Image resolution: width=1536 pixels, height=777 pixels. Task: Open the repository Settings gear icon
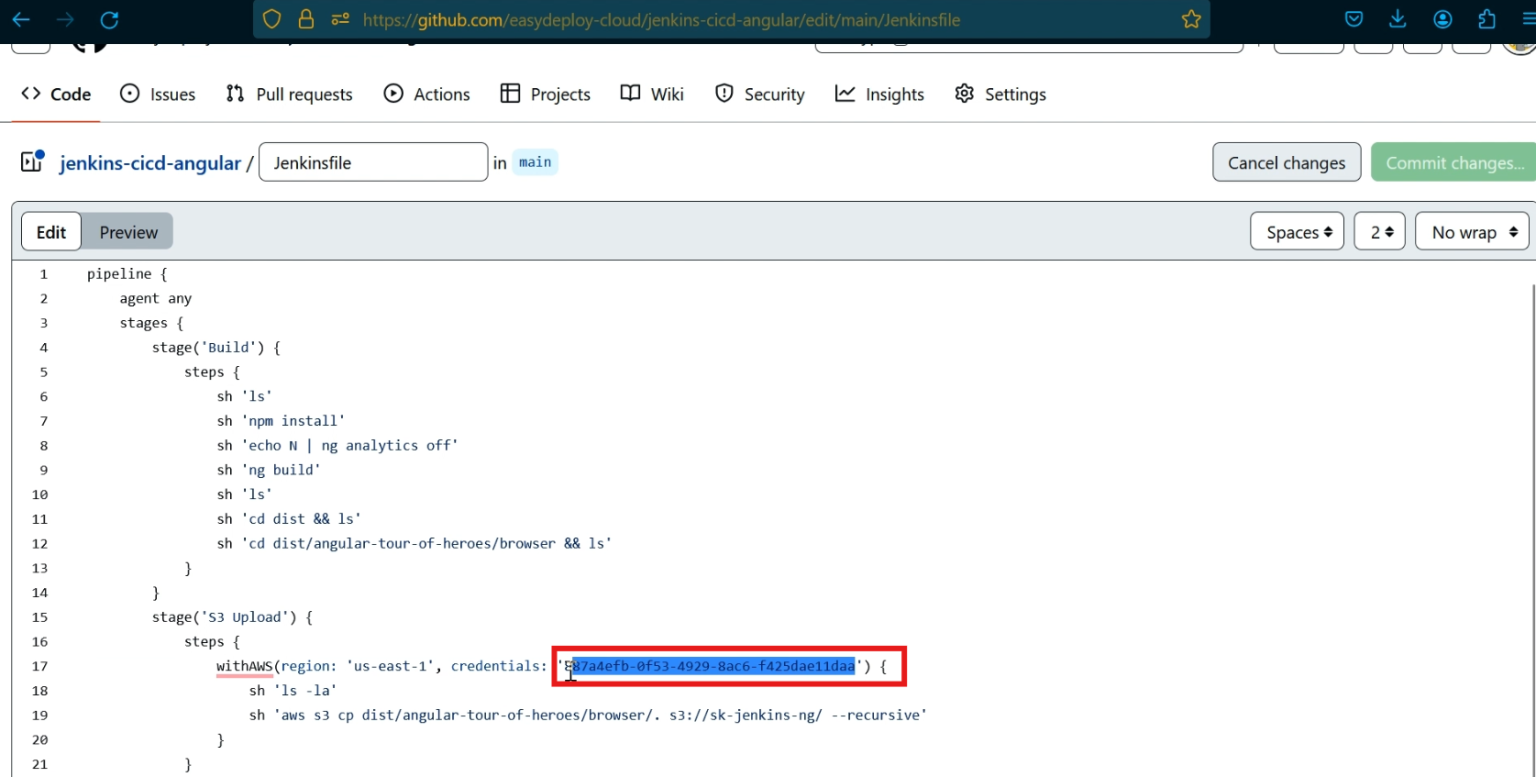964,93
